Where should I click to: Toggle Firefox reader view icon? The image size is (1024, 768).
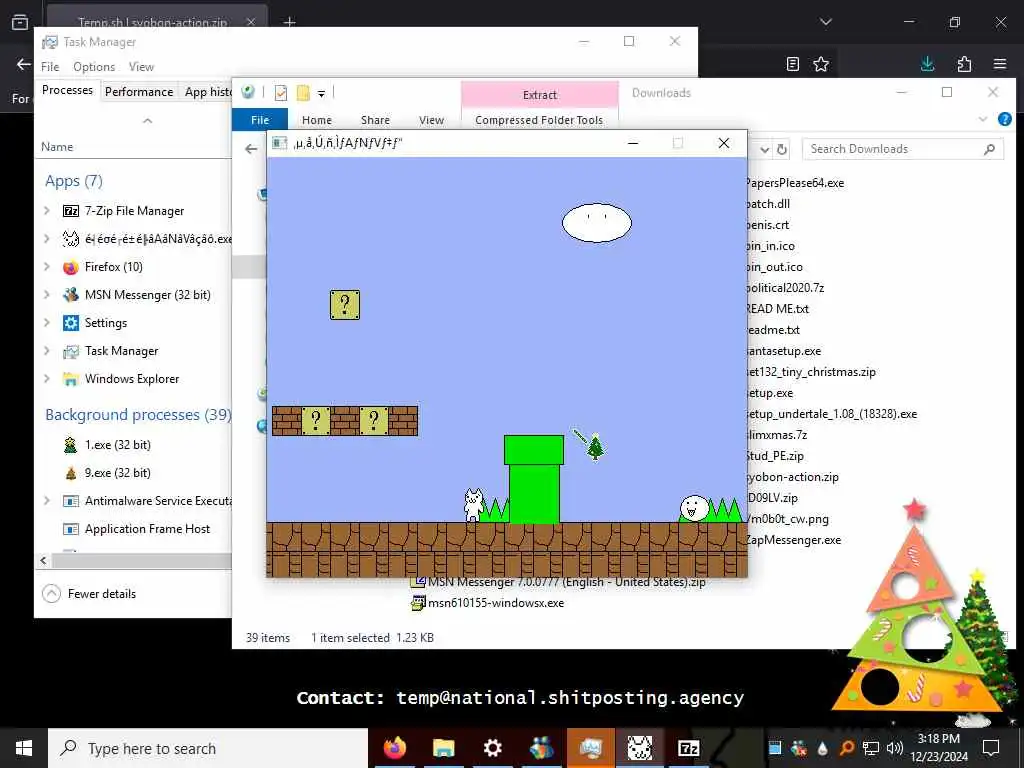tap(793, 63)
